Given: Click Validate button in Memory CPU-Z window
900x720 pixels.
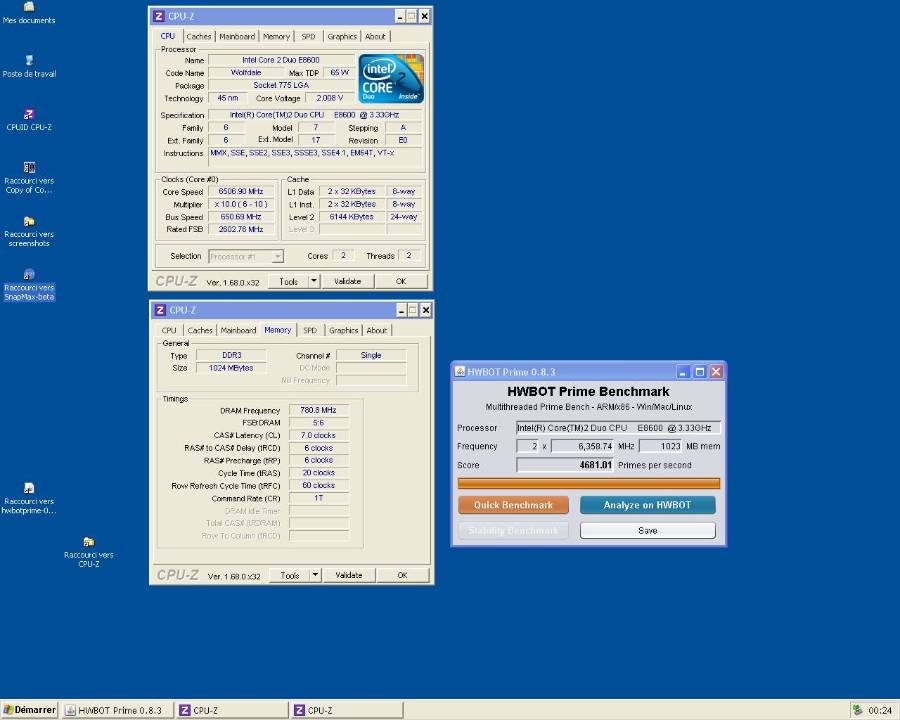Looking at the screenshot, I should point(348,575).
